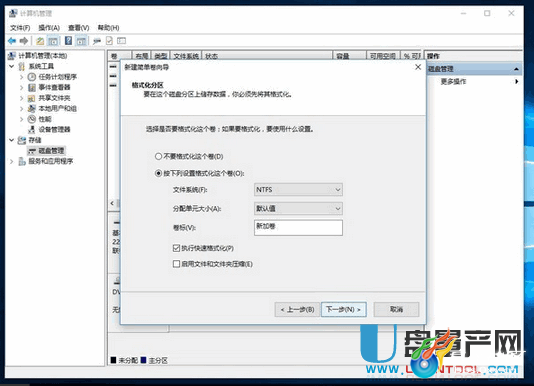Click the 类型 column header
This screenshot has height=386, width=534.
pyautogui.click(x=160, y=56)
